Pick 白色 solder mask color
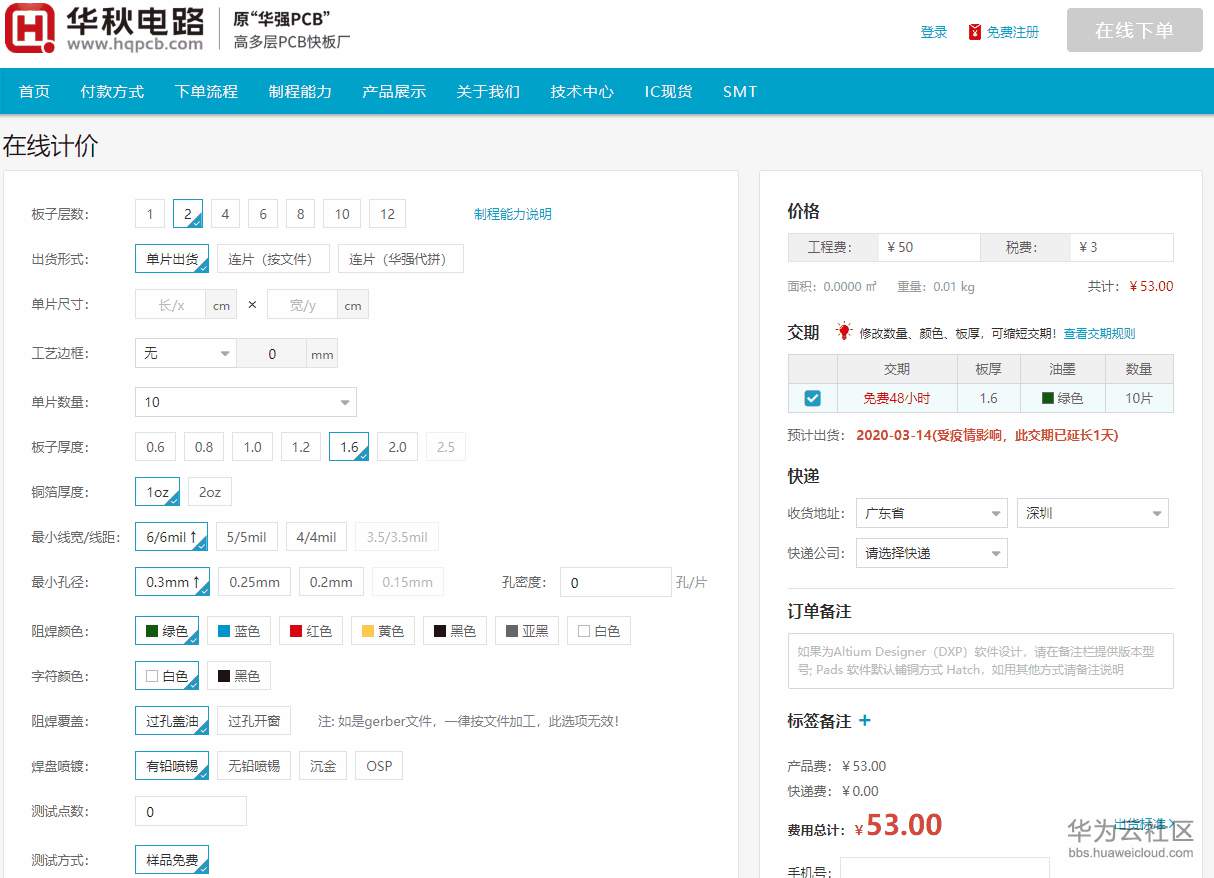 pyautogui.click(x=599, y=631)
